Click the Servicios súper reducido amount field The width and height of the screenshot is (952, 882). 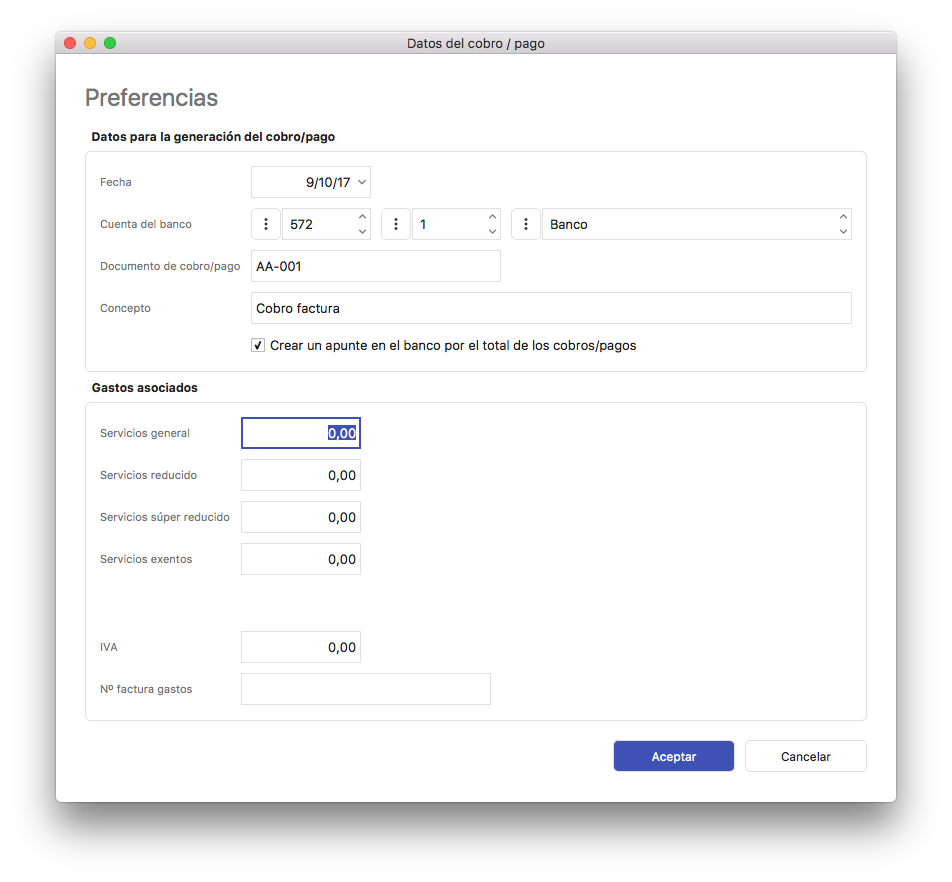[x=300, y=517]
